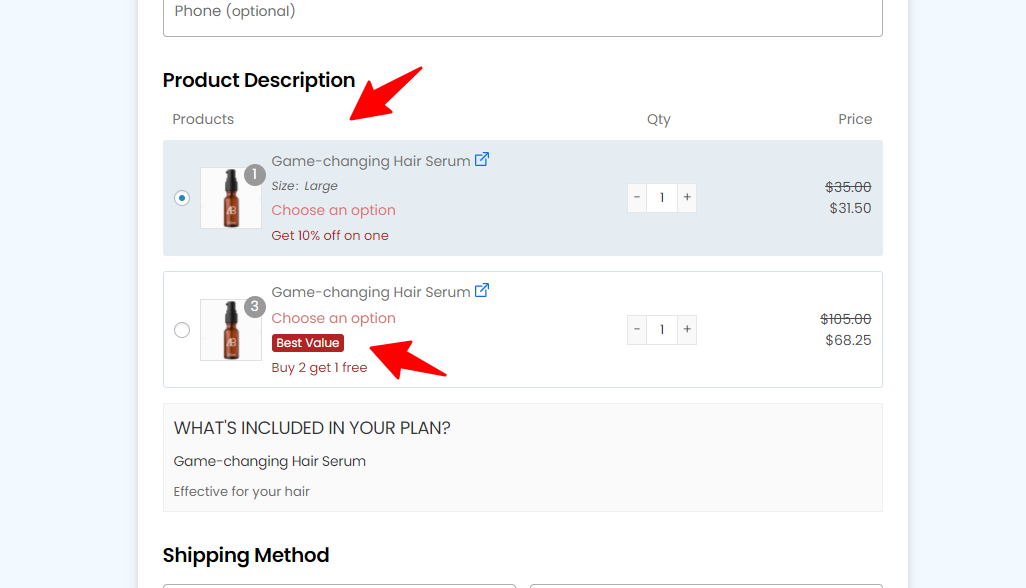The height and width of the screenshot is (588, 1026).
Task: Click the quantity badge showing 1 on first thumbnail
Action: click(x=254, y=173)
